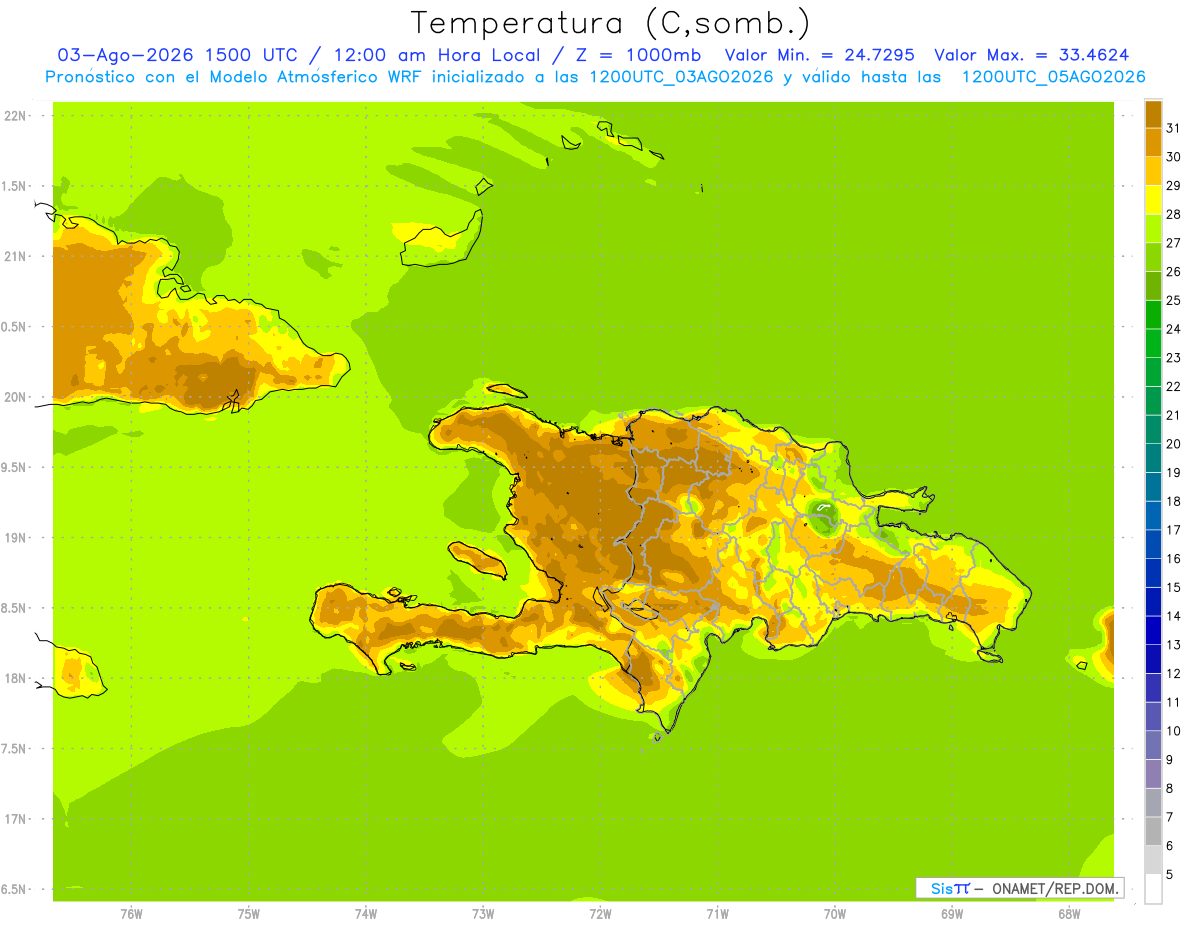
Task: Click the "74W" longitude axis label
Action: (x=366, y=914)
